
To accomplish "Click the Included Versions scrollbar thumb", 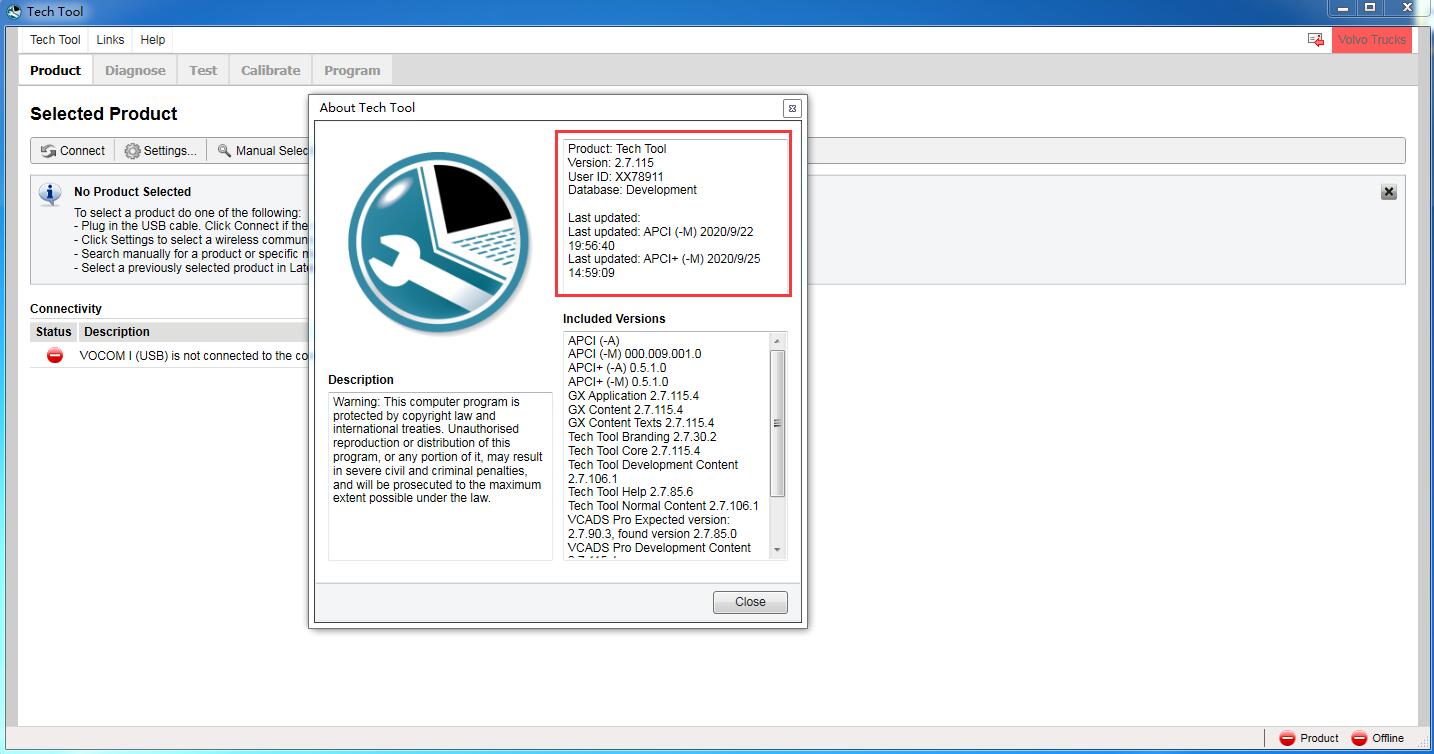I will 777,423.
